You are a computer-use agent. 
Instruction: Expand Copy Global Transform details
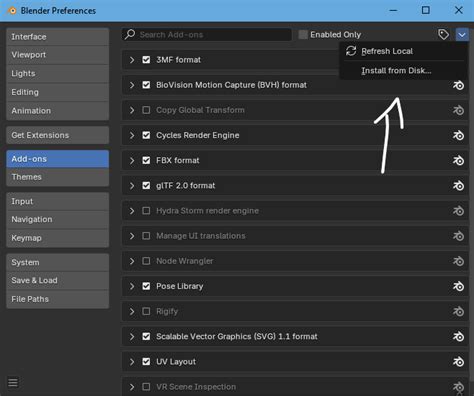tap(132, 110)
